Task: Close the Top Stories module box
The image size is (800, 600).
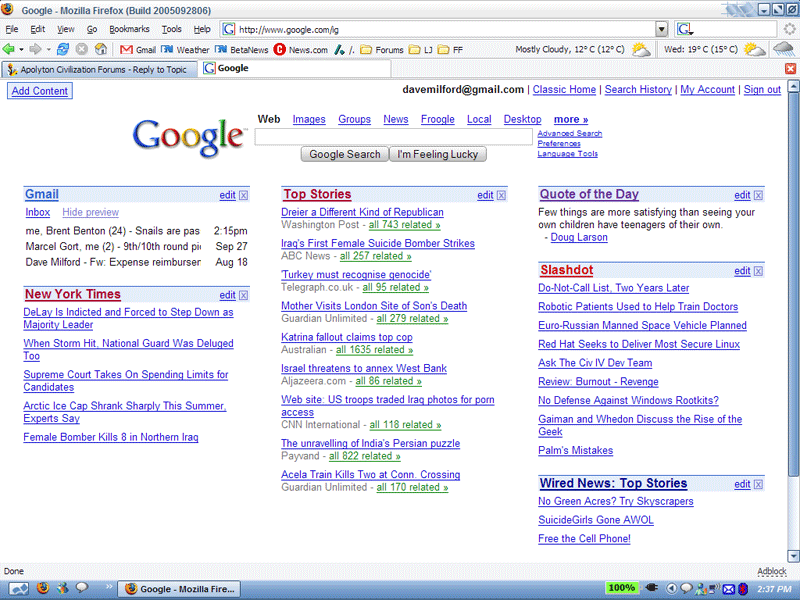Action: pos(501,195)
